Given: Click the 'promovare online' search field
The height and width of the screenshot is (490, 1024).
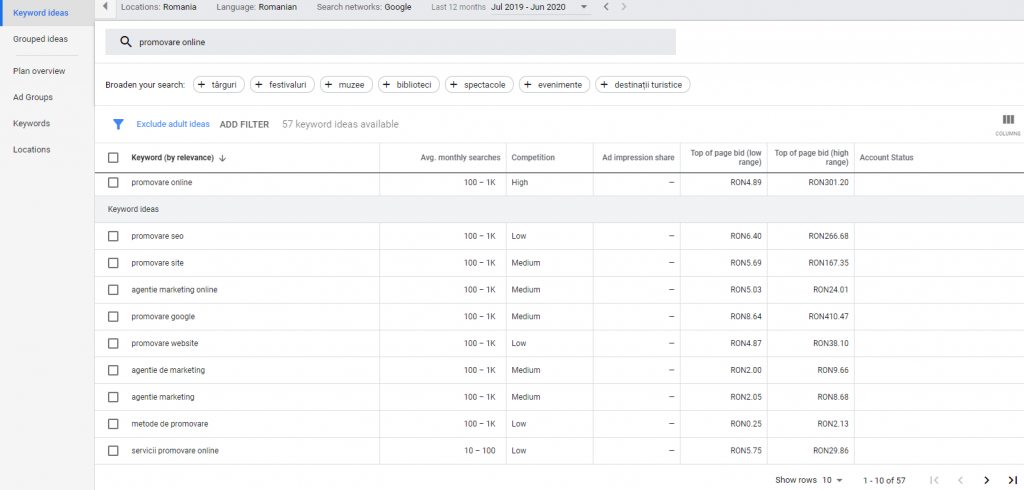Looking at the screenshot, I should (390, 42).
